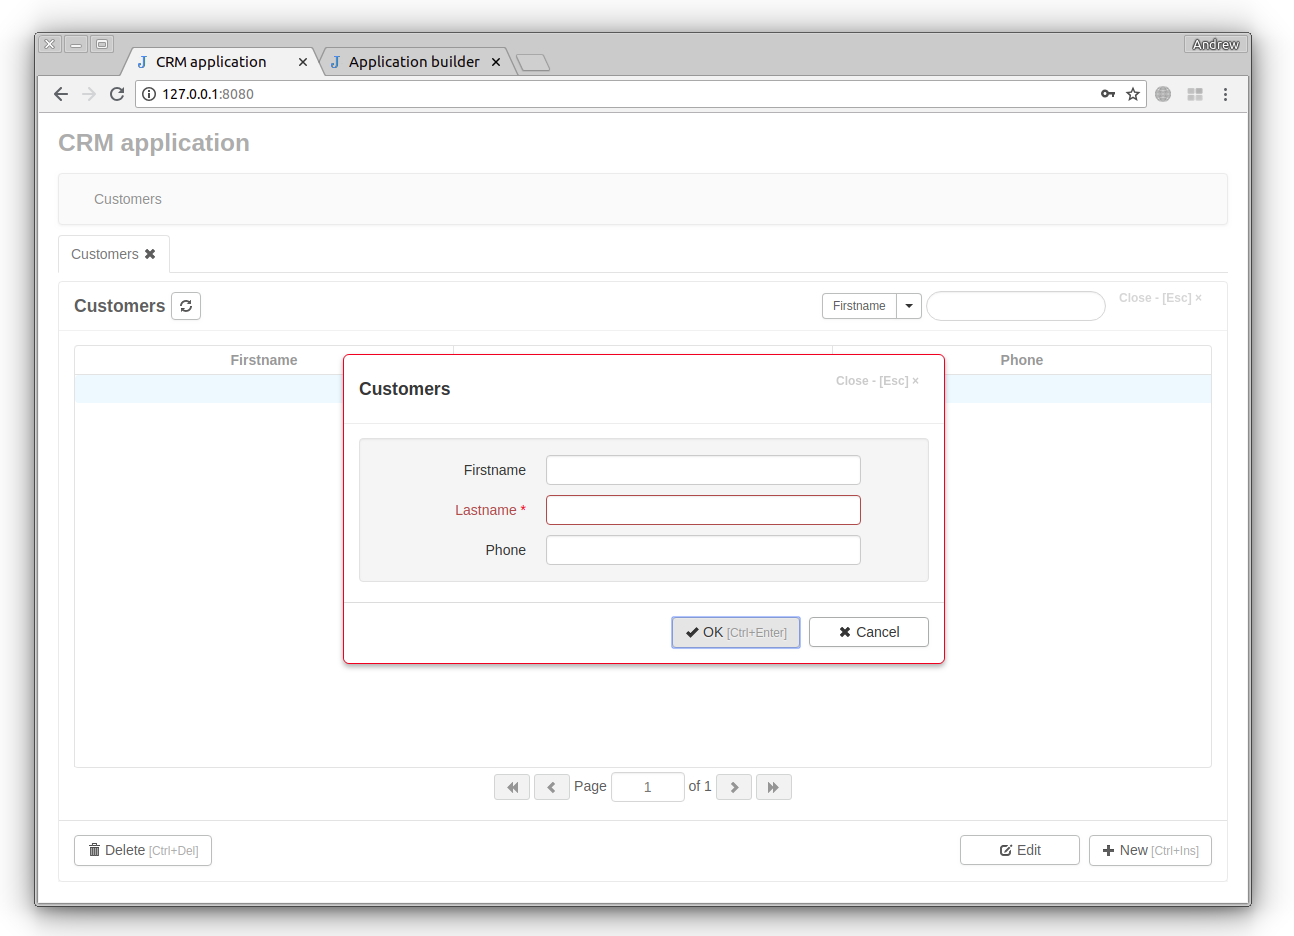Open the Customers menu item
Screen dimensions: 1294x936
(x=128, y=199)
